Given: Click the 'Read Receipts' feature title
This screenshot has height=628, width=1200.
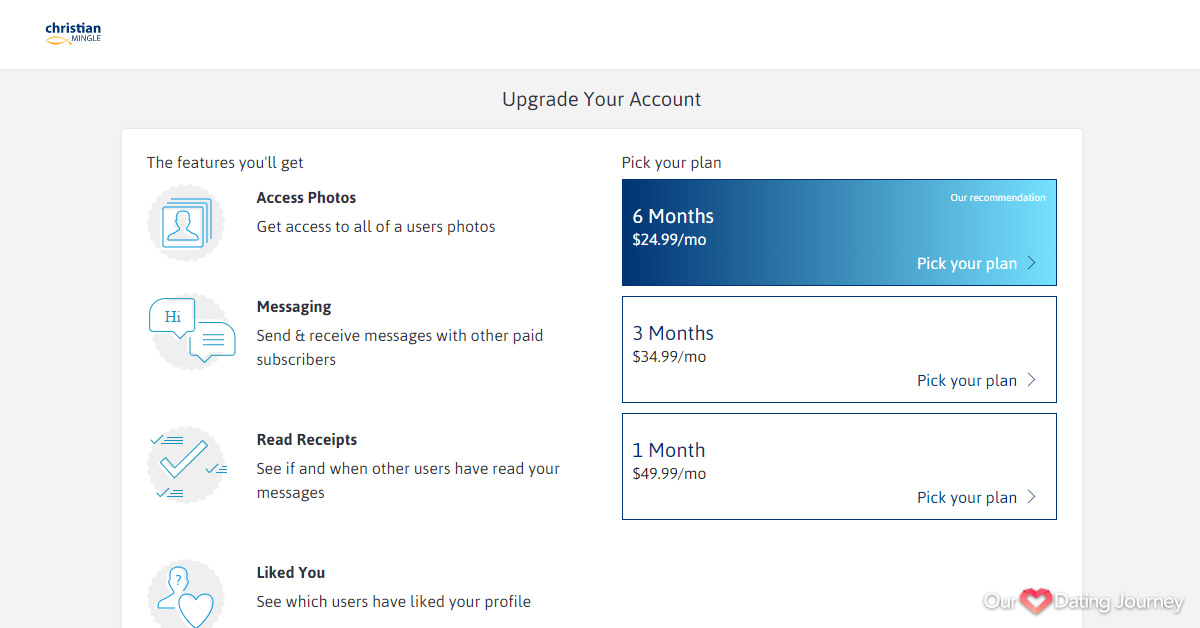Looking at the screenshot, I should (307, 440).
